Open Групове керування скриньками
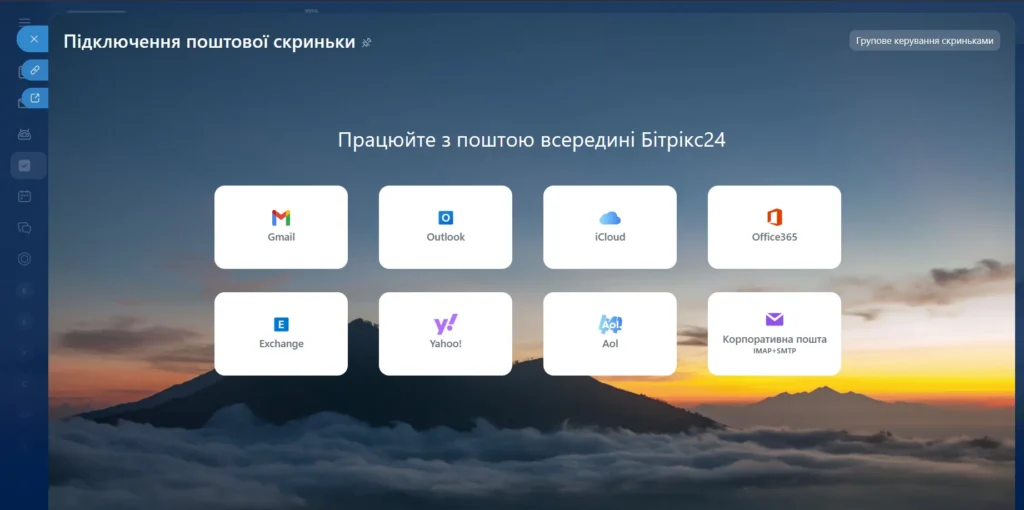Screen dimensions: 1024x510 [924, 40]
